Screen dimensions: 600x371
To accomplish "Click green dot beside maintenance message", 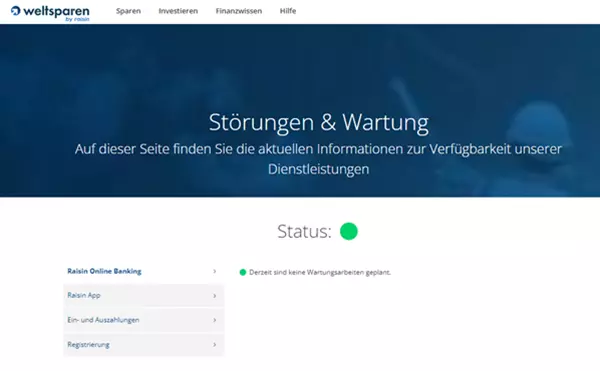I will click(x=243, y=272).
